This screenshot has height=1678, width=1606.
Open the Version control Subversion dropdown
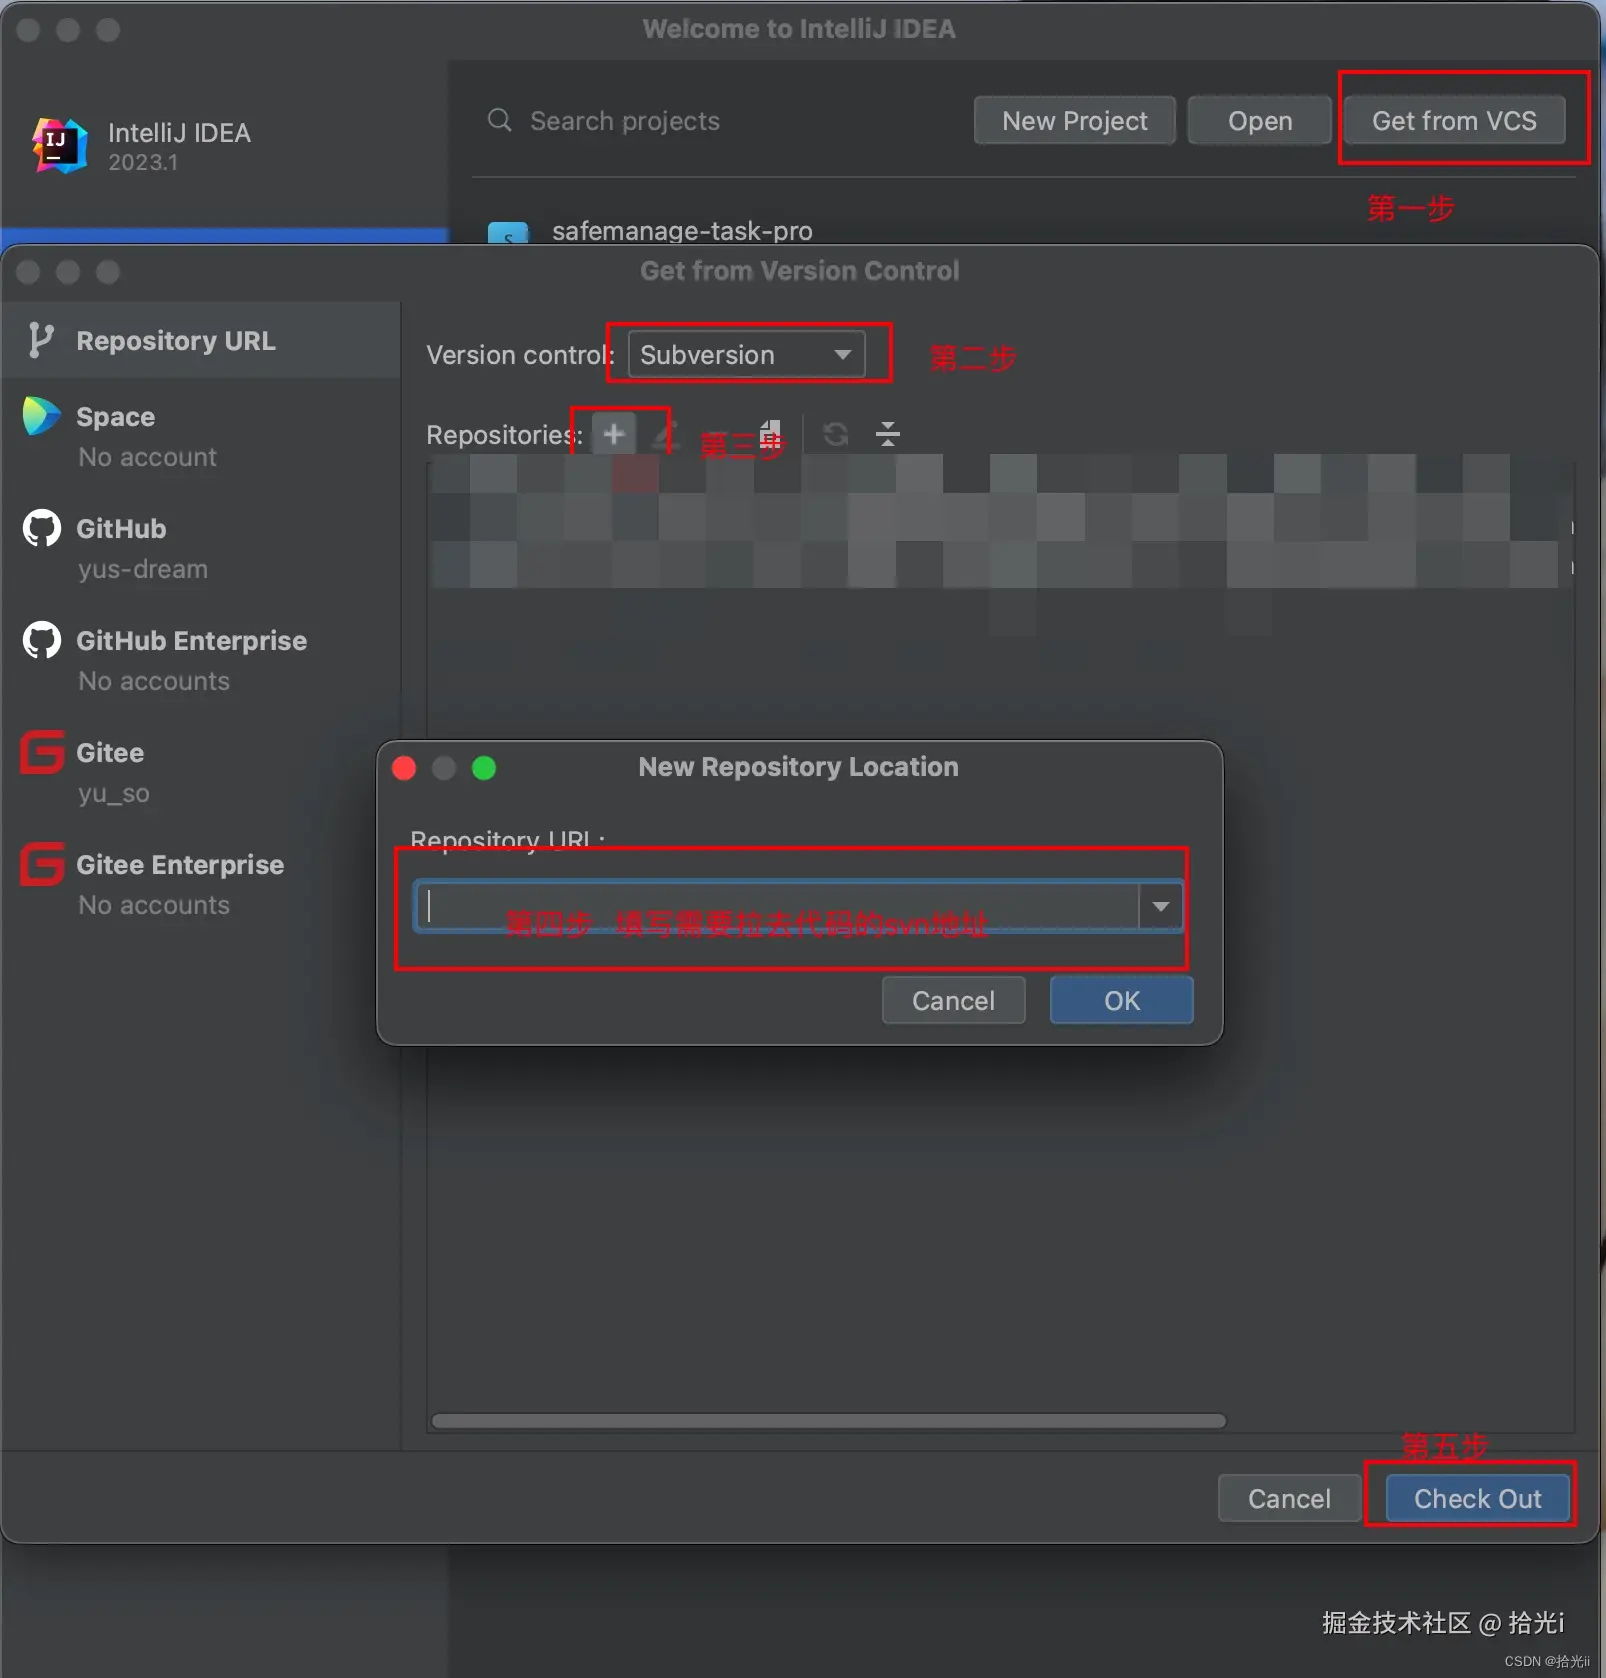[746, 355]
